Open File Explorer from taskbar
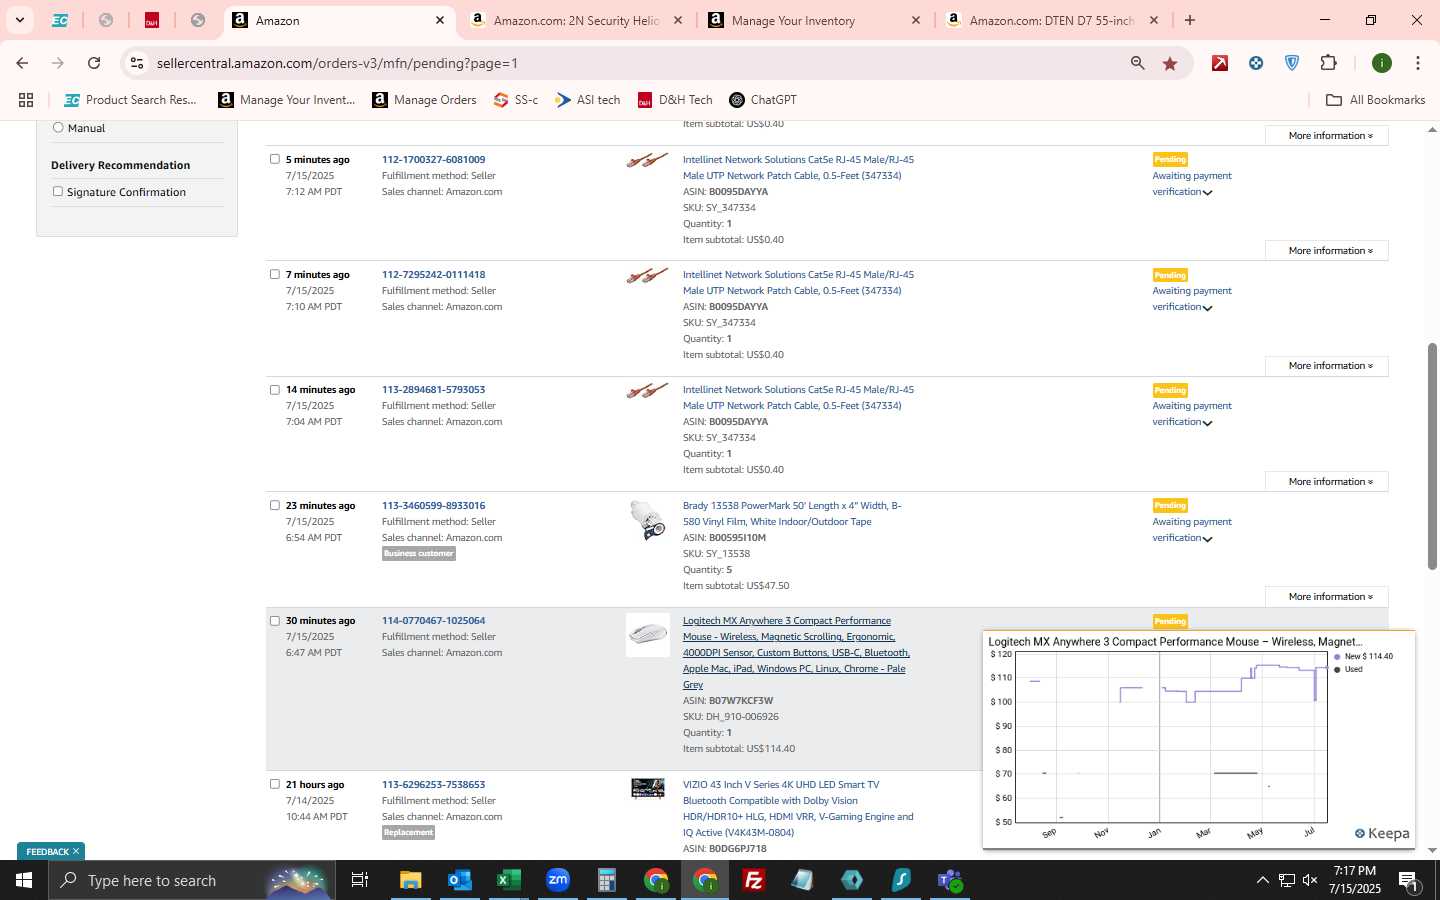 click(410, 880)
